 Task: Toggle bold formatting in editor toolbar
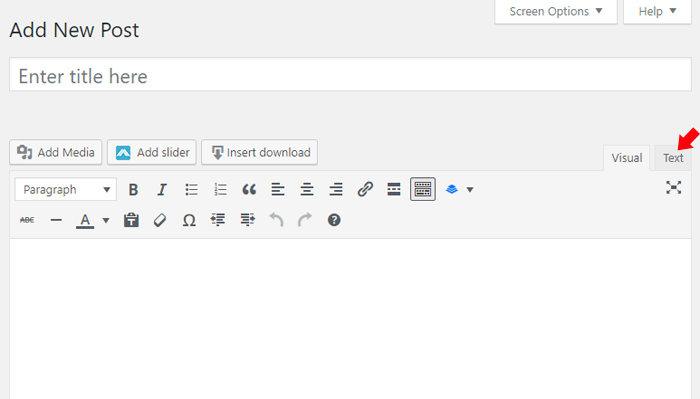(133, 190)
